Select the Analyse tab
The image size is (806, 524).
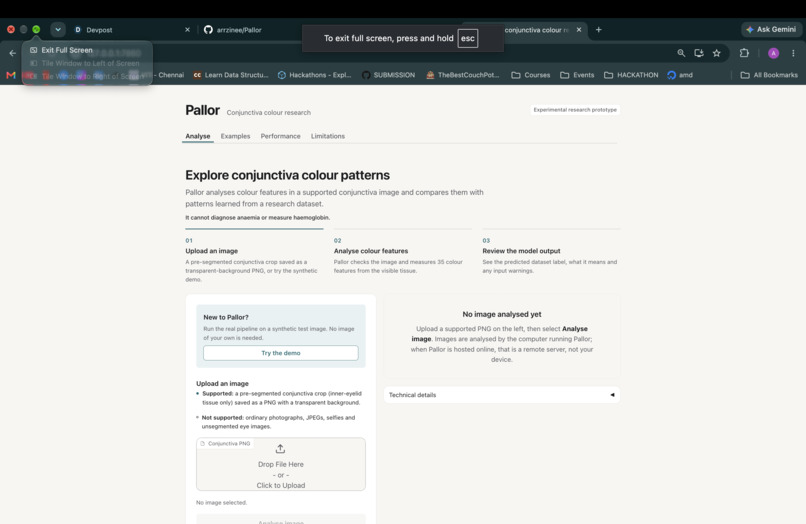(198, 136)
